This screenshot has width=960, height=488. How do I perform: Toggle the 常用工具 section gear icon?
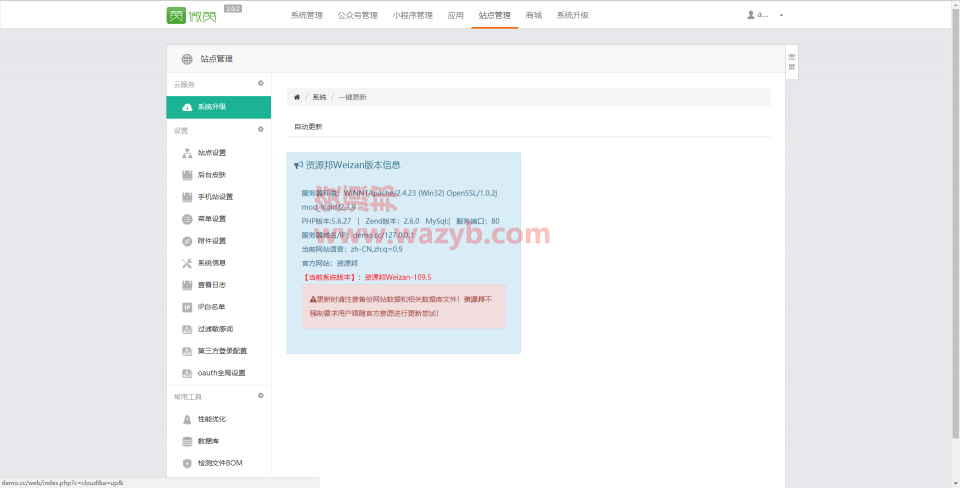click(261, 396)
